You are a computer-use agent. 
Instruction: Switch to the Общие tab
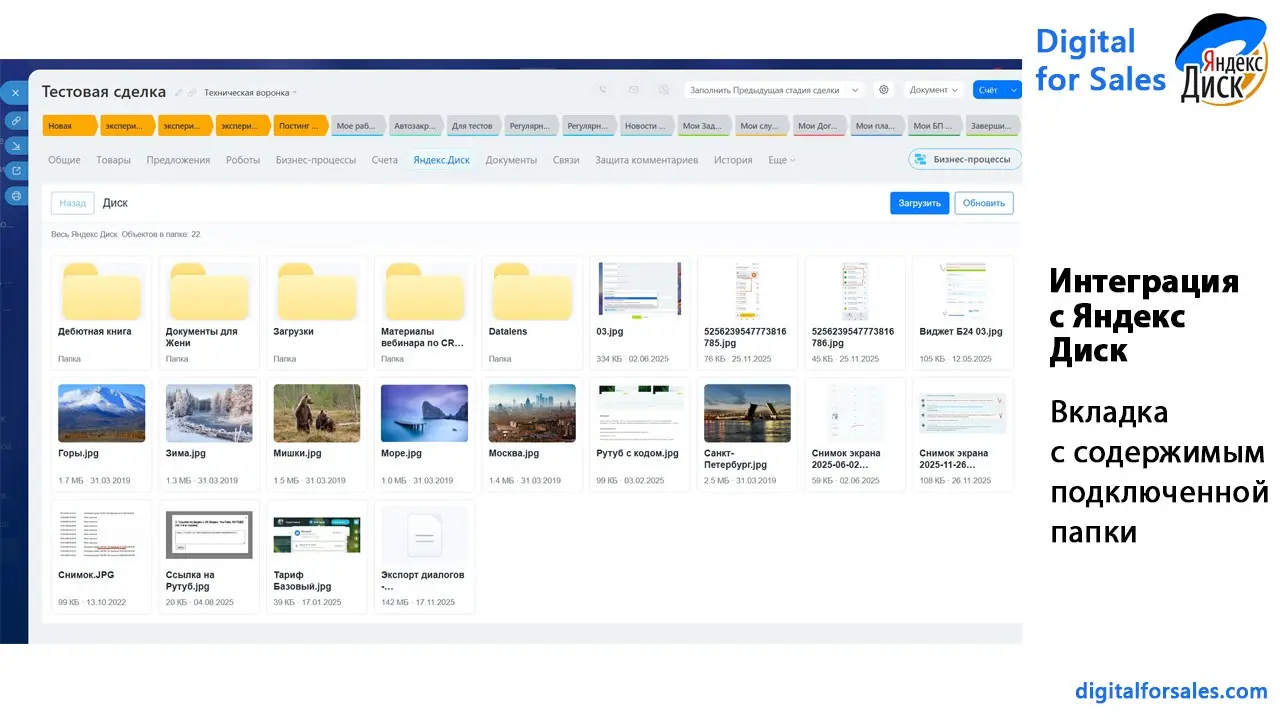pos(64,160)
